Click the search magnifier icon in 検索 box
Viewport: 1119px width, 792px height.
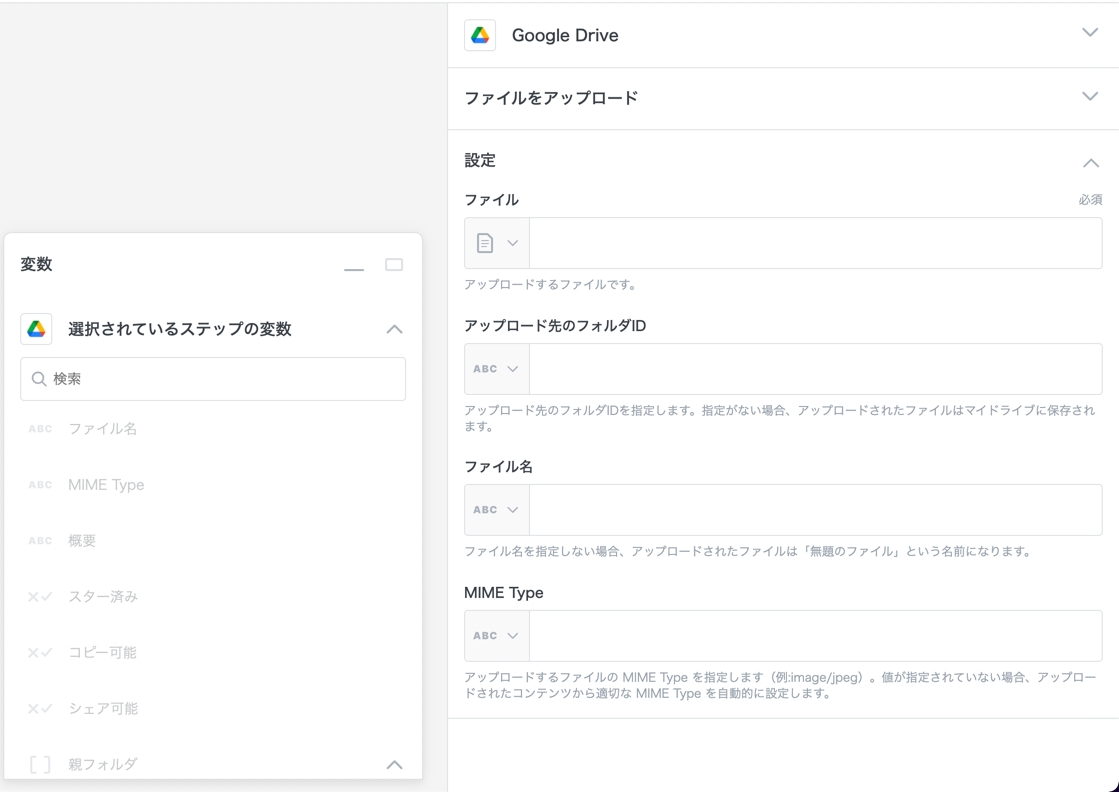tap(39, 379)
